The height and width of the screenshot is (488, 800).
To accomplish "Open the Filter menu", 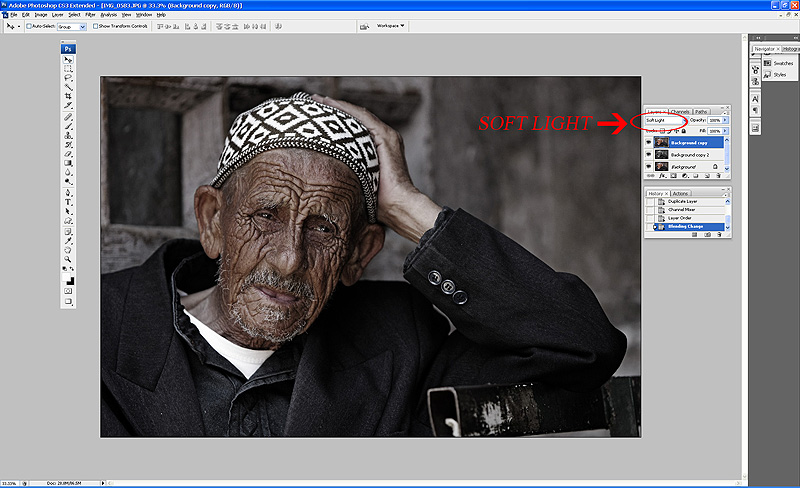I will tap(91, 15).
